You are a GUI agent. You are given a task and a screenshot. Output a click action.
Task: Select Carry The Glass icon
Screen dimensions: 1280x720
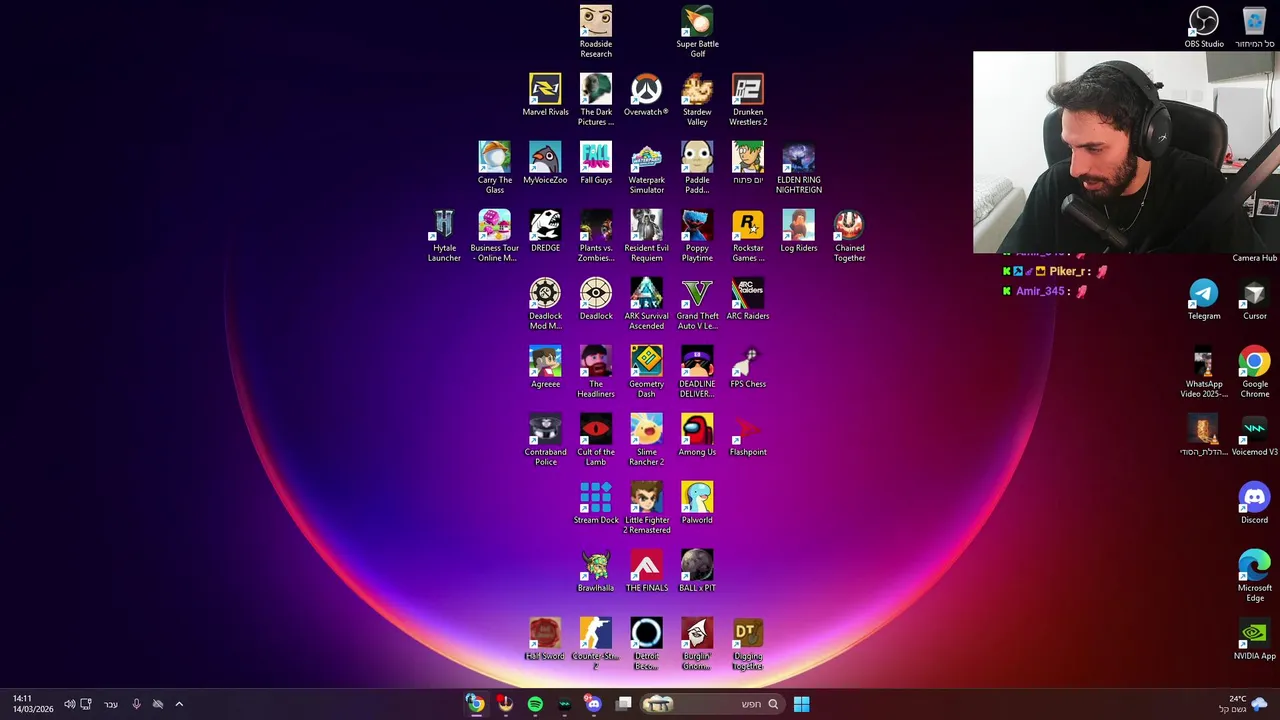tap(495, 167)
